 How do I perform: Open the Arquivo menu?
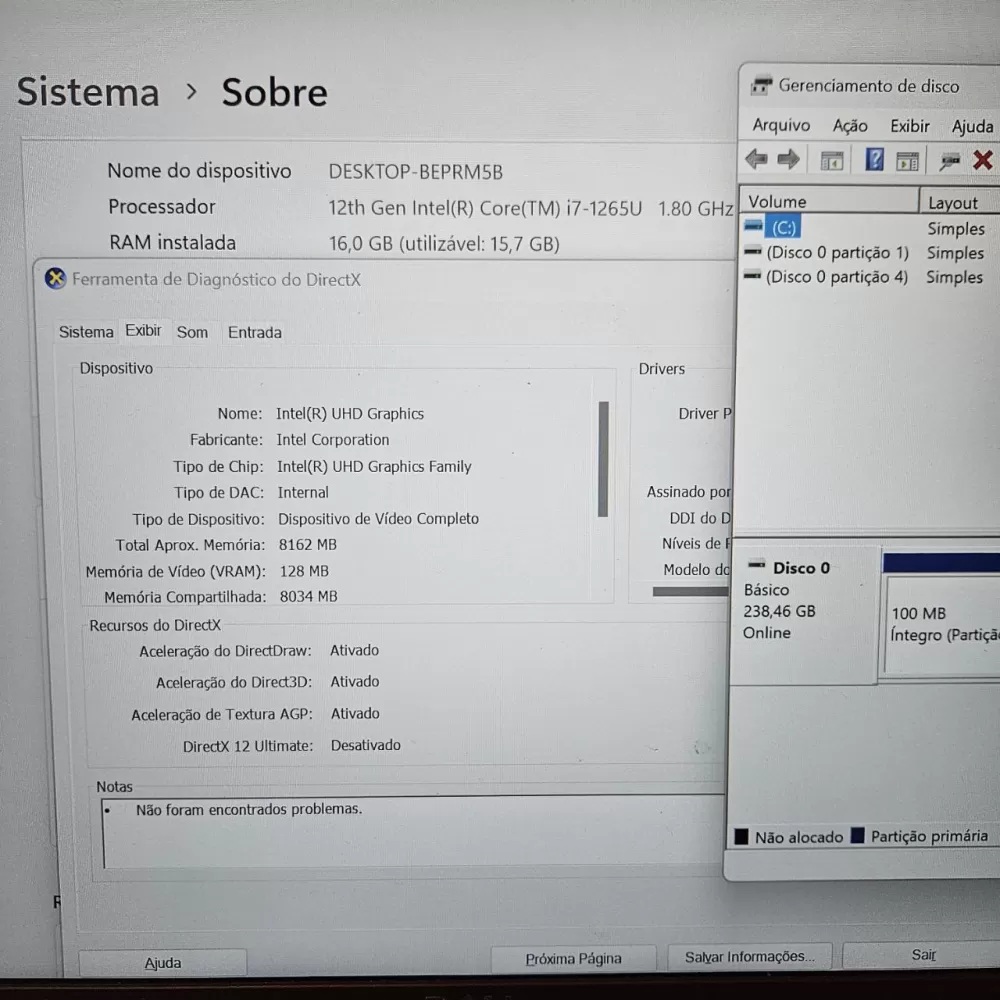(781, 126)
